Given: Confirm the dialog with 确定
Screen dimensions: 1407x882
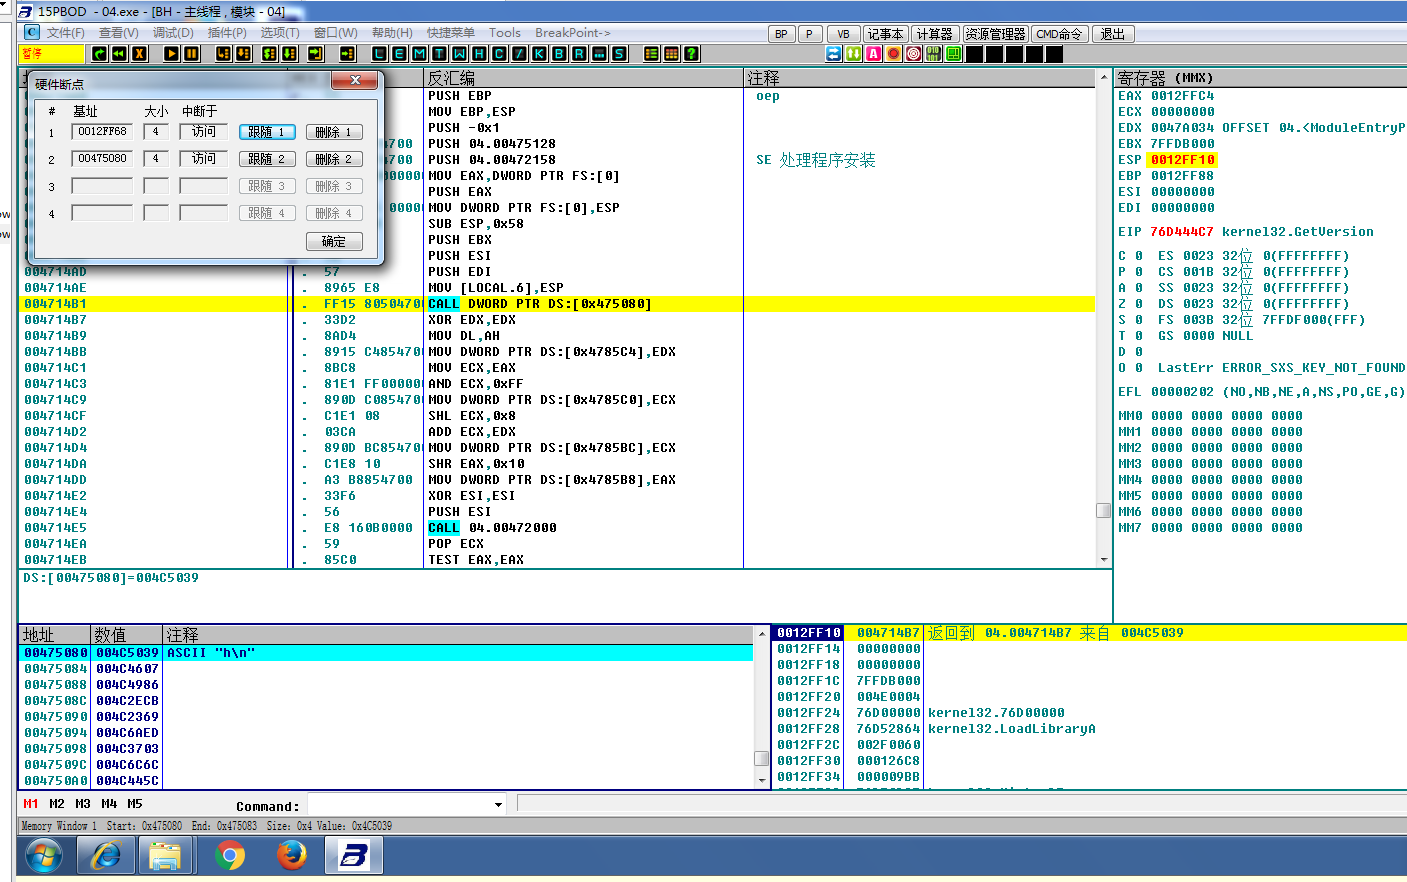Looking at the screenshot, I should pyautogui.click(x=334, y=242).
